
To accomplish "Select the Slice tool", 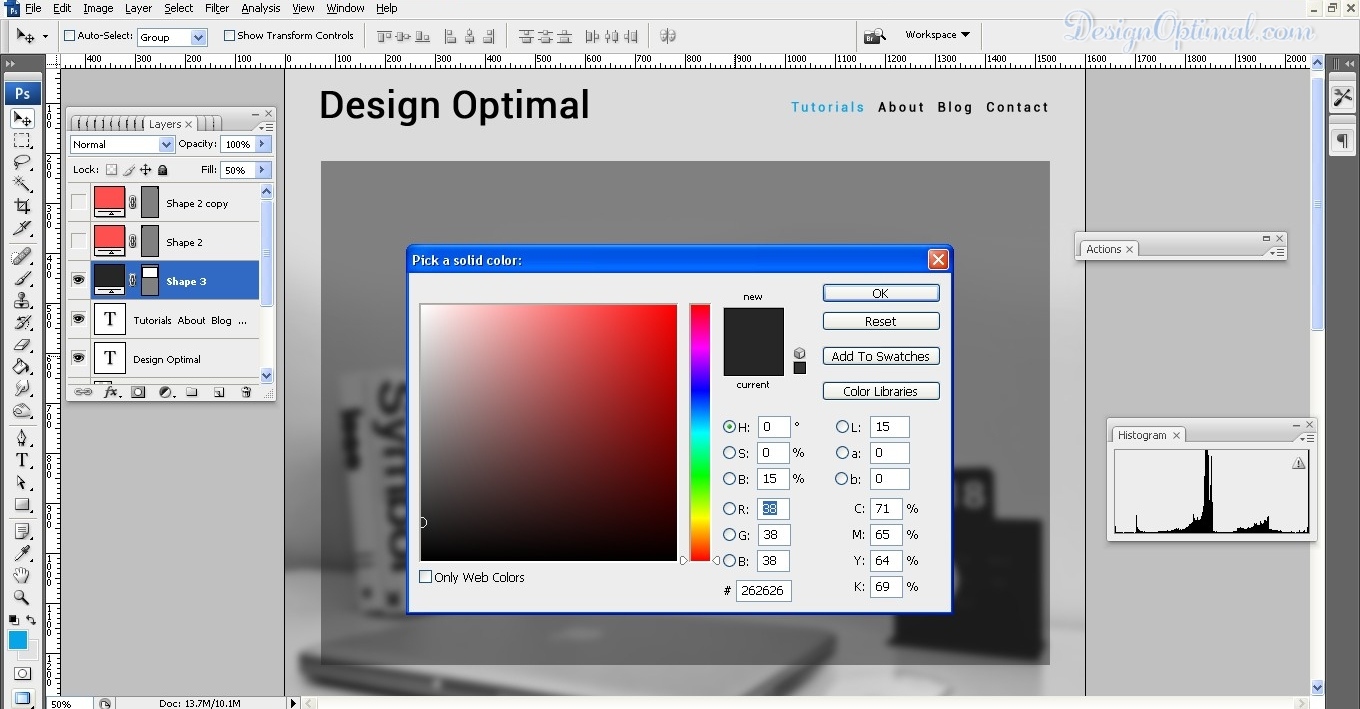I will click(22, 228).
